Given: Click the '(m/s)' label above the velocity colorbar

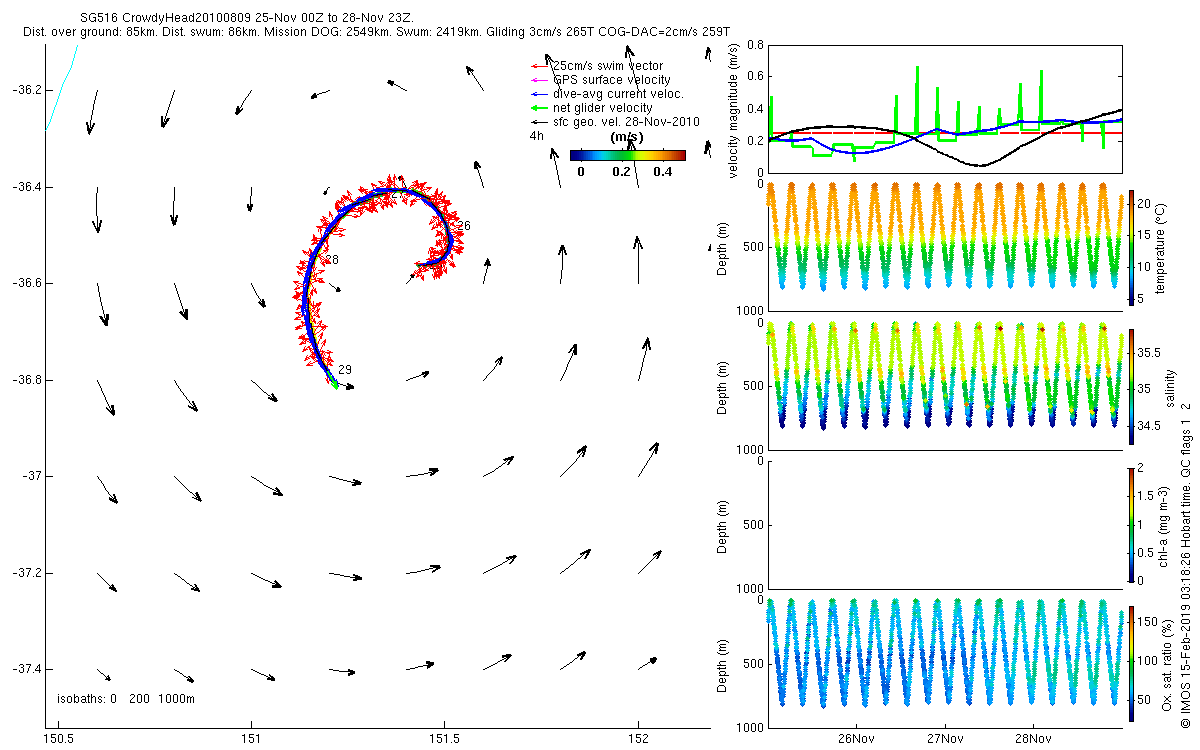Looking at the screenshot, I should [x=626, y=137].
